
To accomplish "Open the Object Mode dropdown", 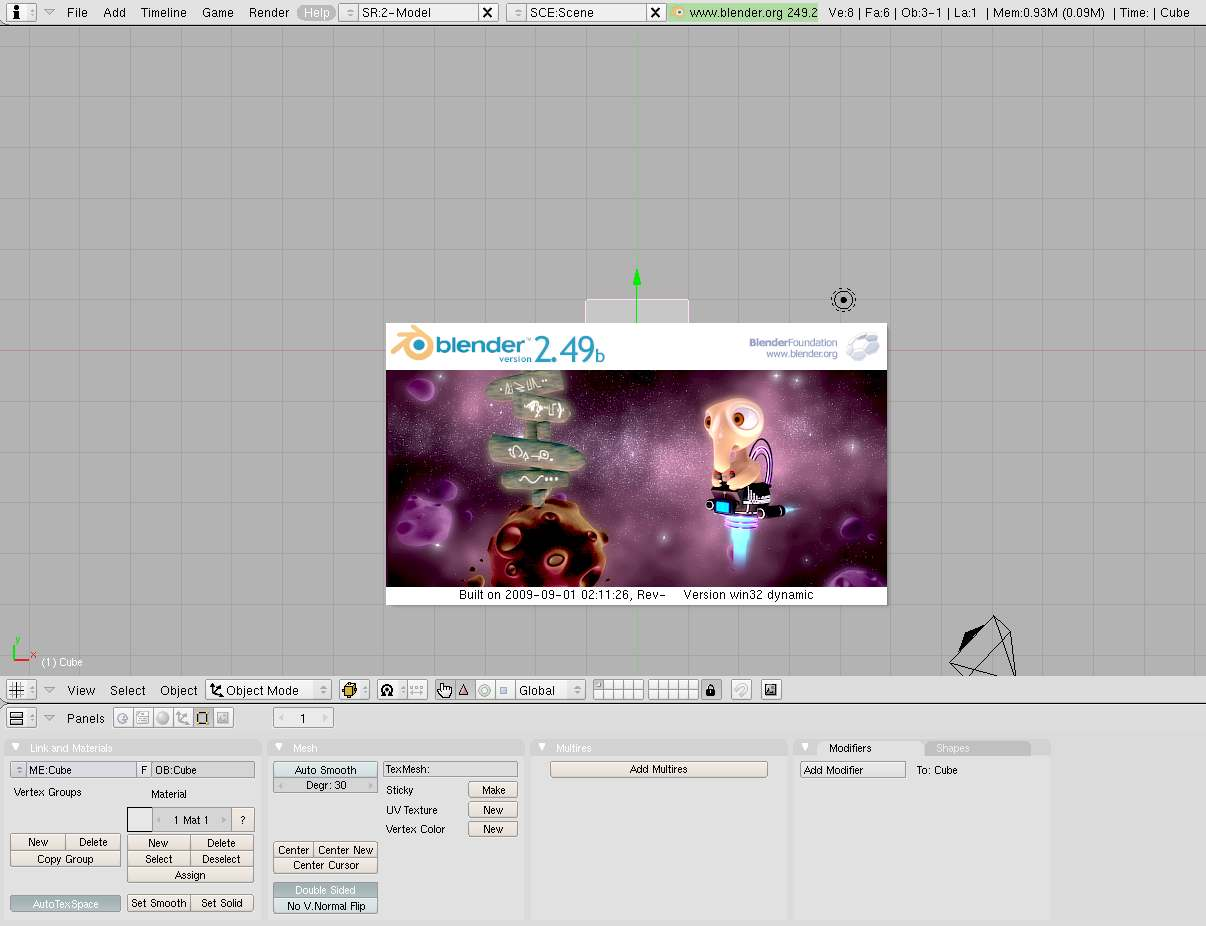I will coord(269,690).
